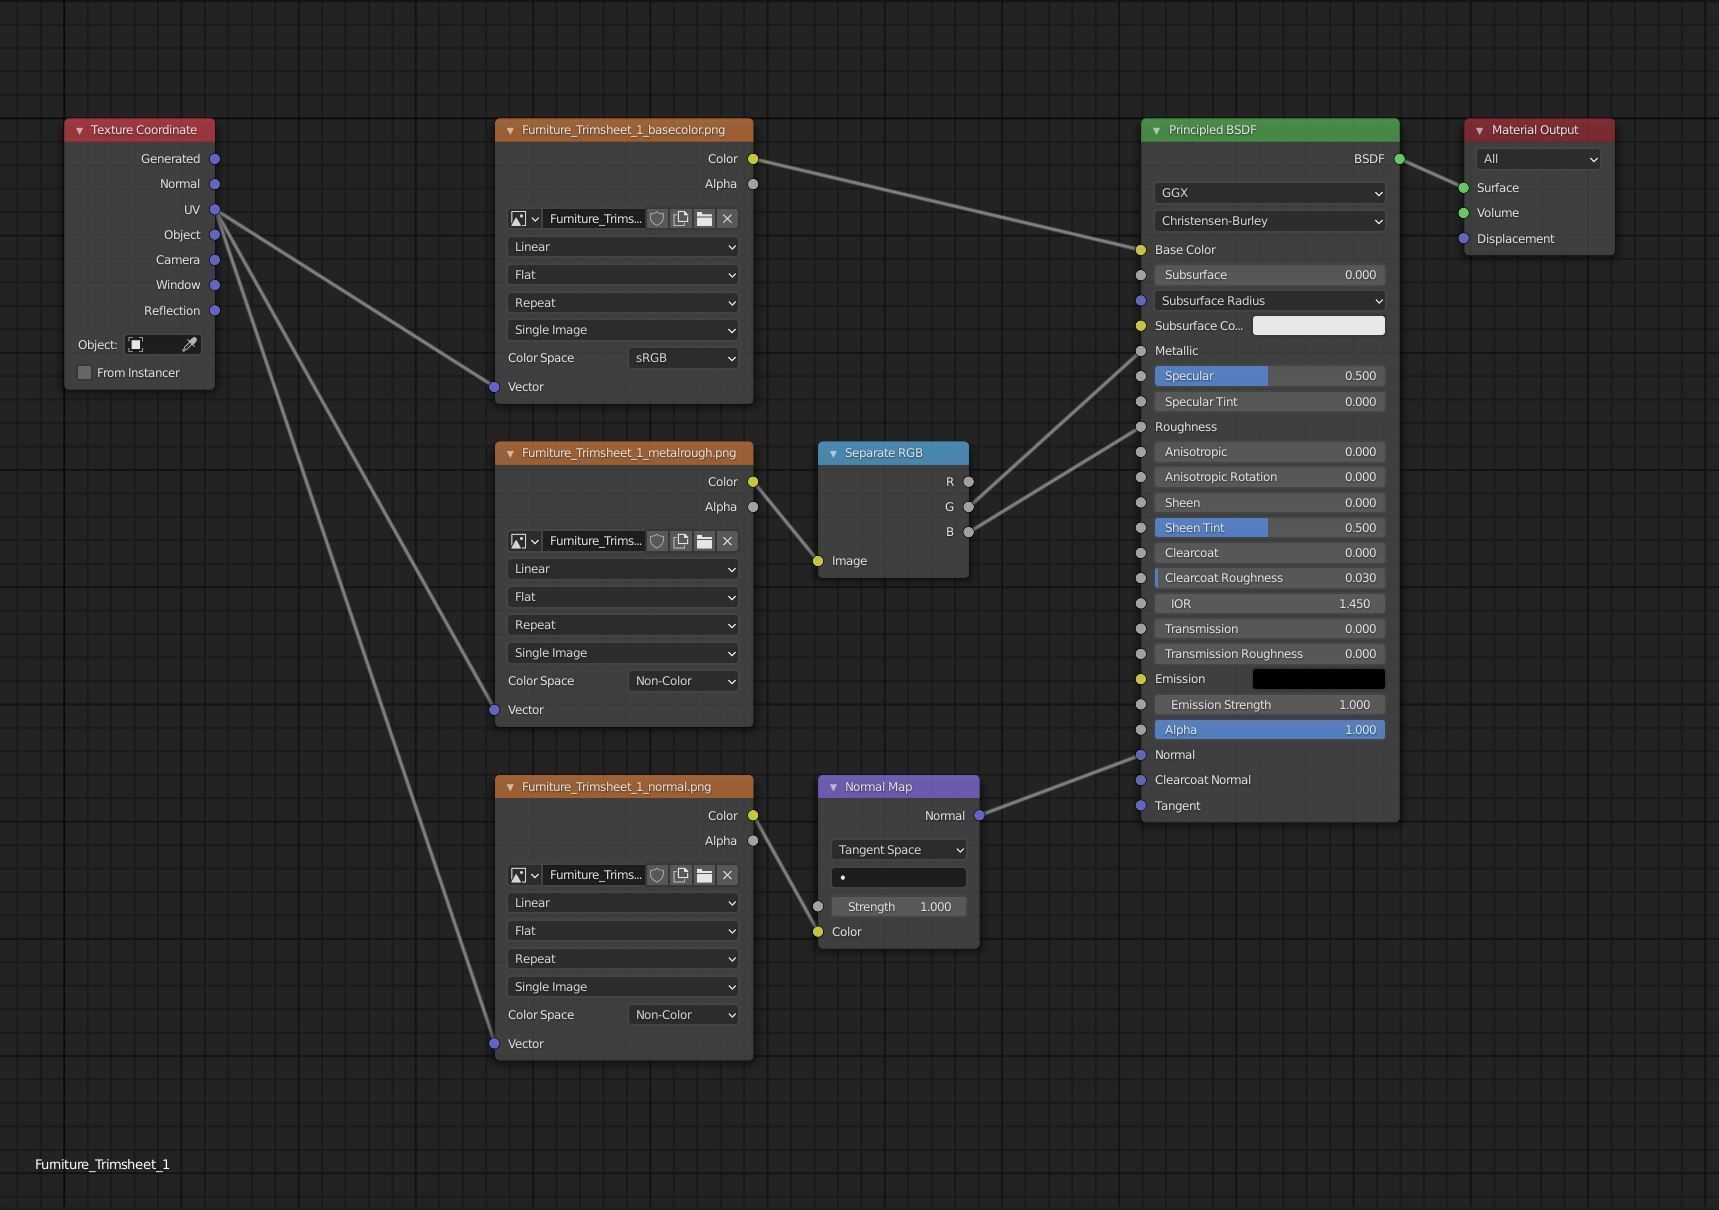
Task: Click the Furniture_Trimsheet_1_normal.png node title
Action: (616, 787)
